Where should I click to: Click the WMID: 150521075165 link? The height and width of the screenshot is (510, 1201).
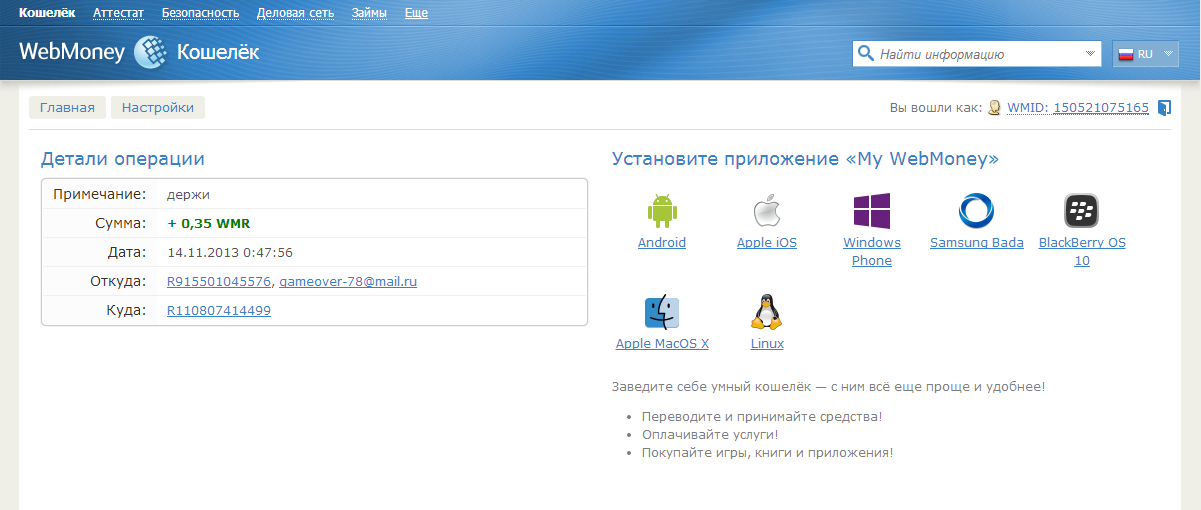(x=1078, y=108)
